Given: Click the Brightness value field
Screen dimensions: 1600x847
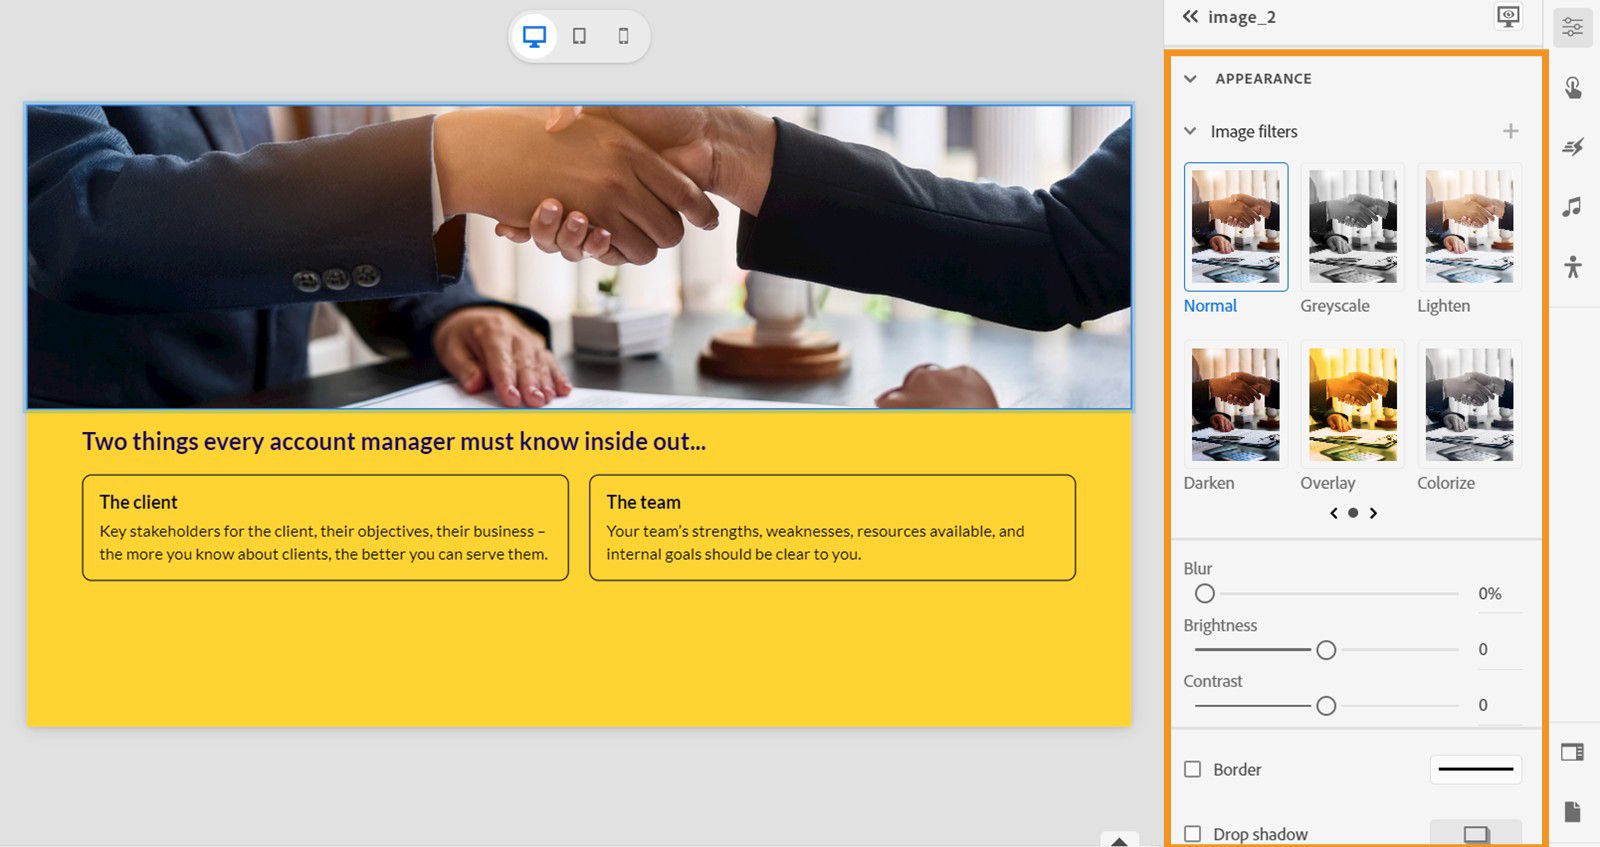Looking at the screenshot, I should point(1498,650).
